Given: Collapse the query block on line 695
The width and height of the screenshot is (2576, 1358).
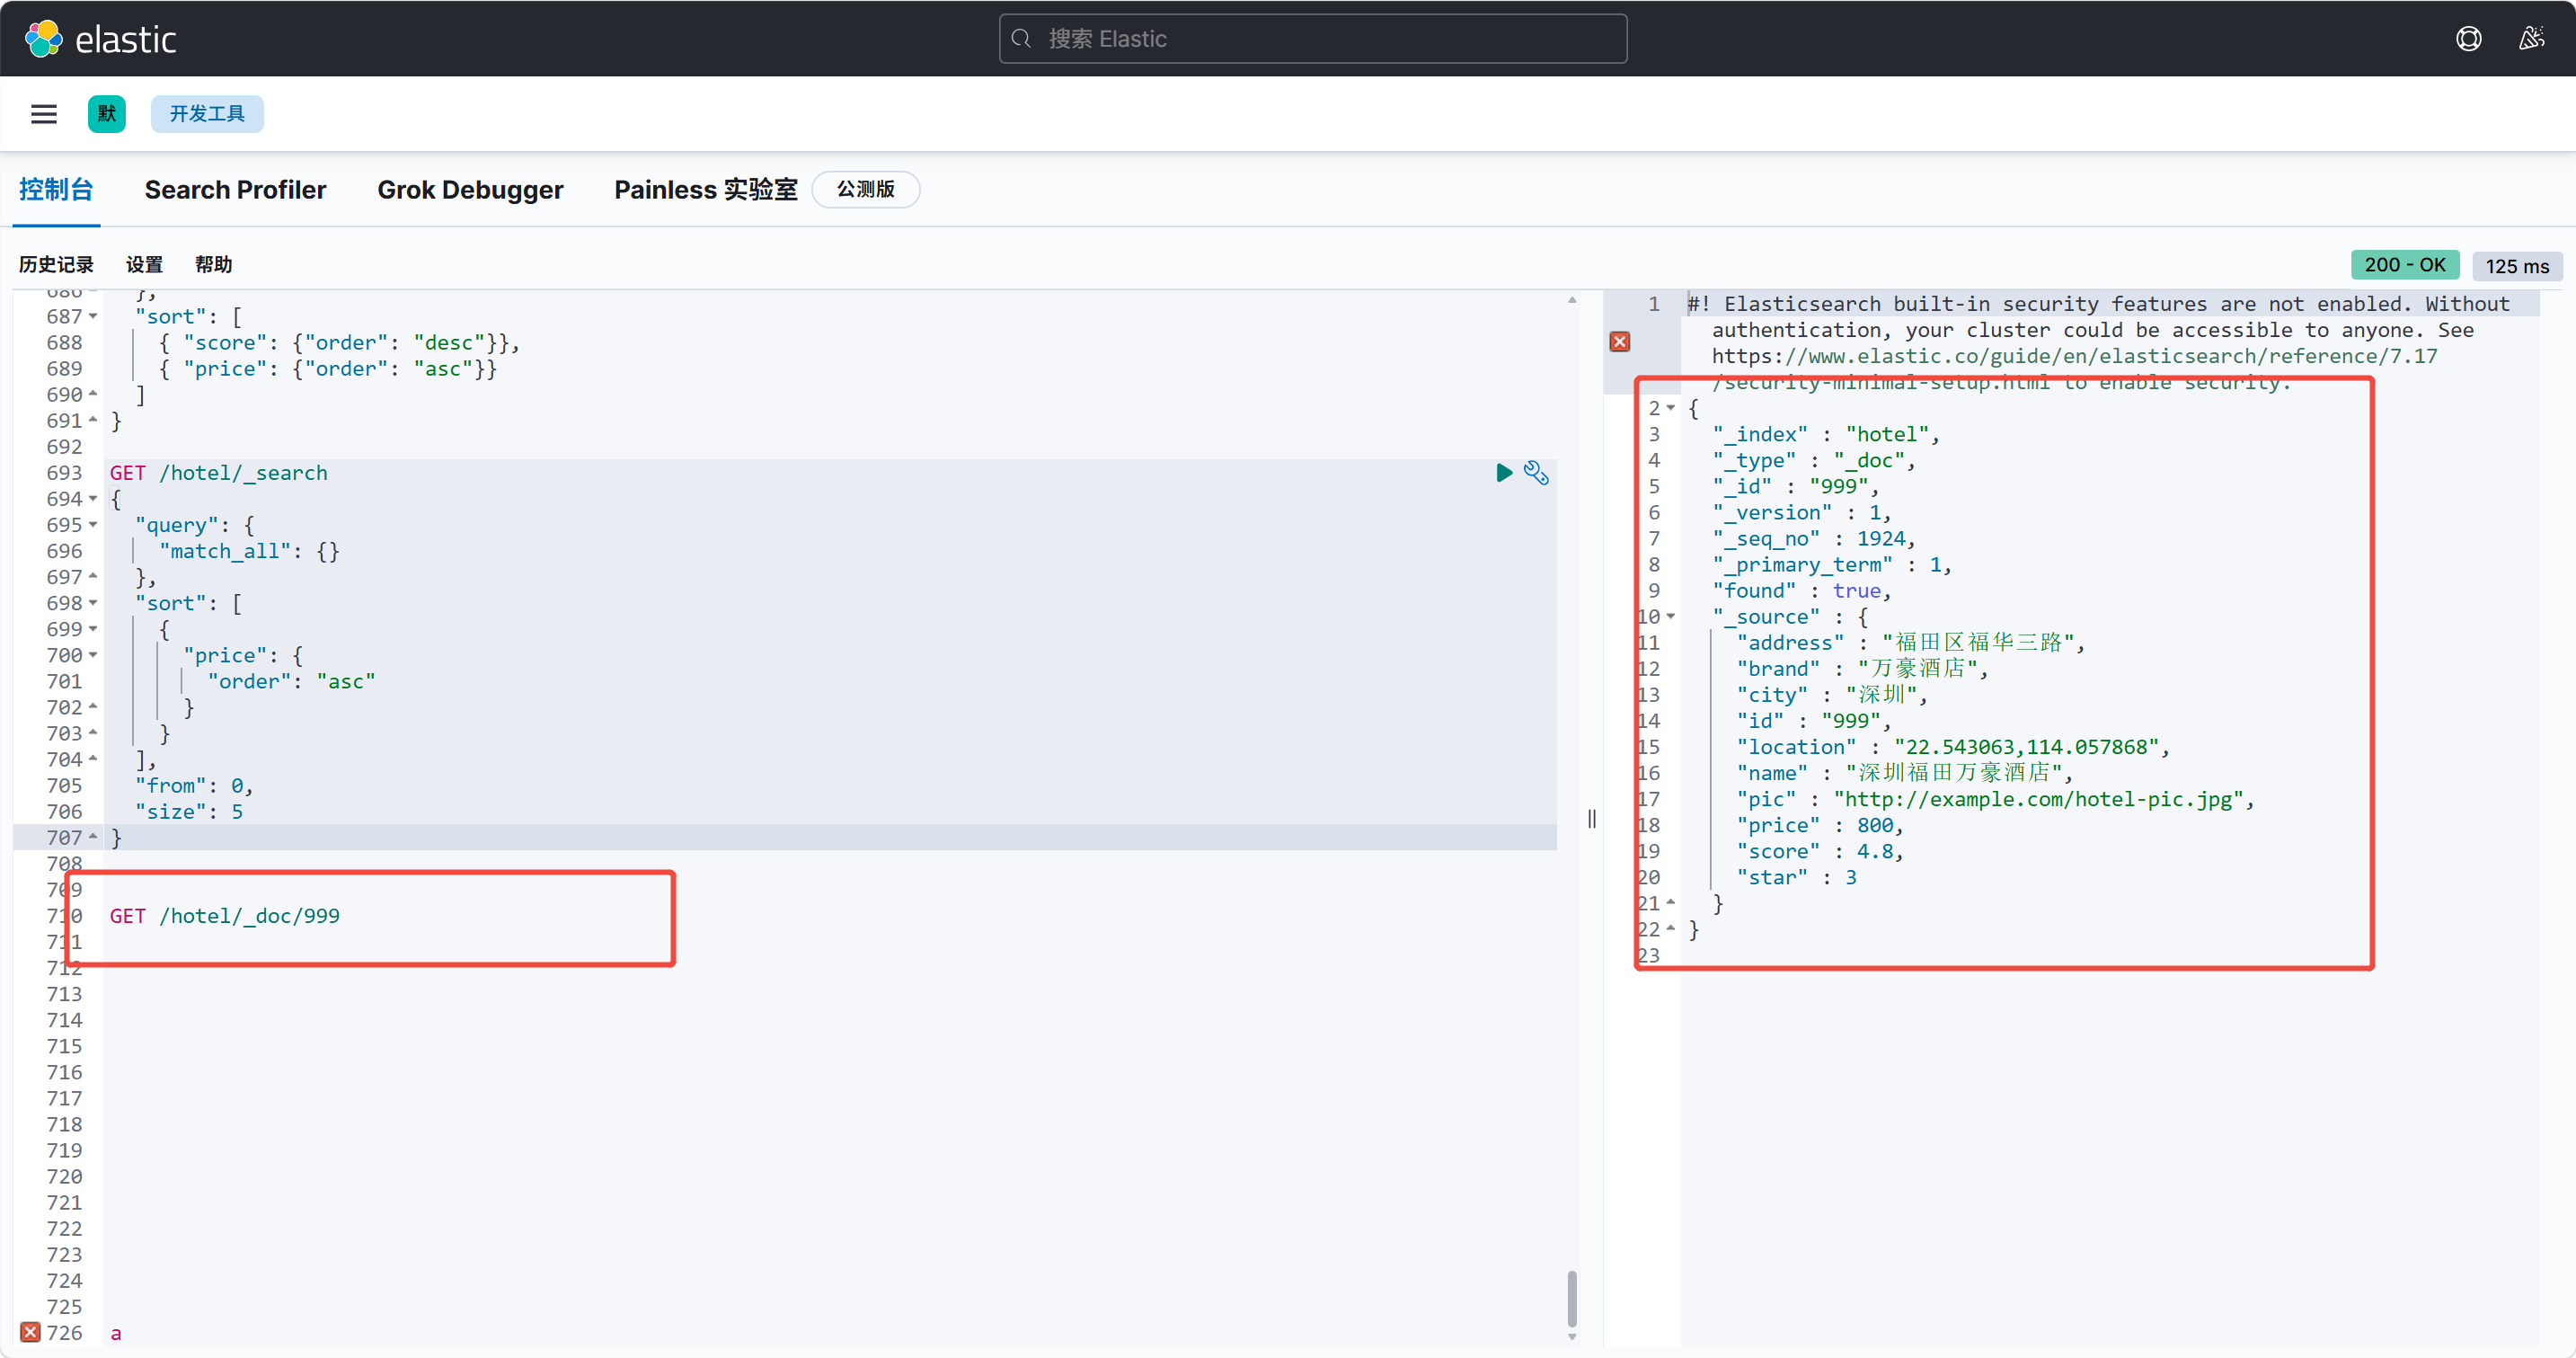Looking at the screenshot, I should pyautogui.click(x=93, y=525).
